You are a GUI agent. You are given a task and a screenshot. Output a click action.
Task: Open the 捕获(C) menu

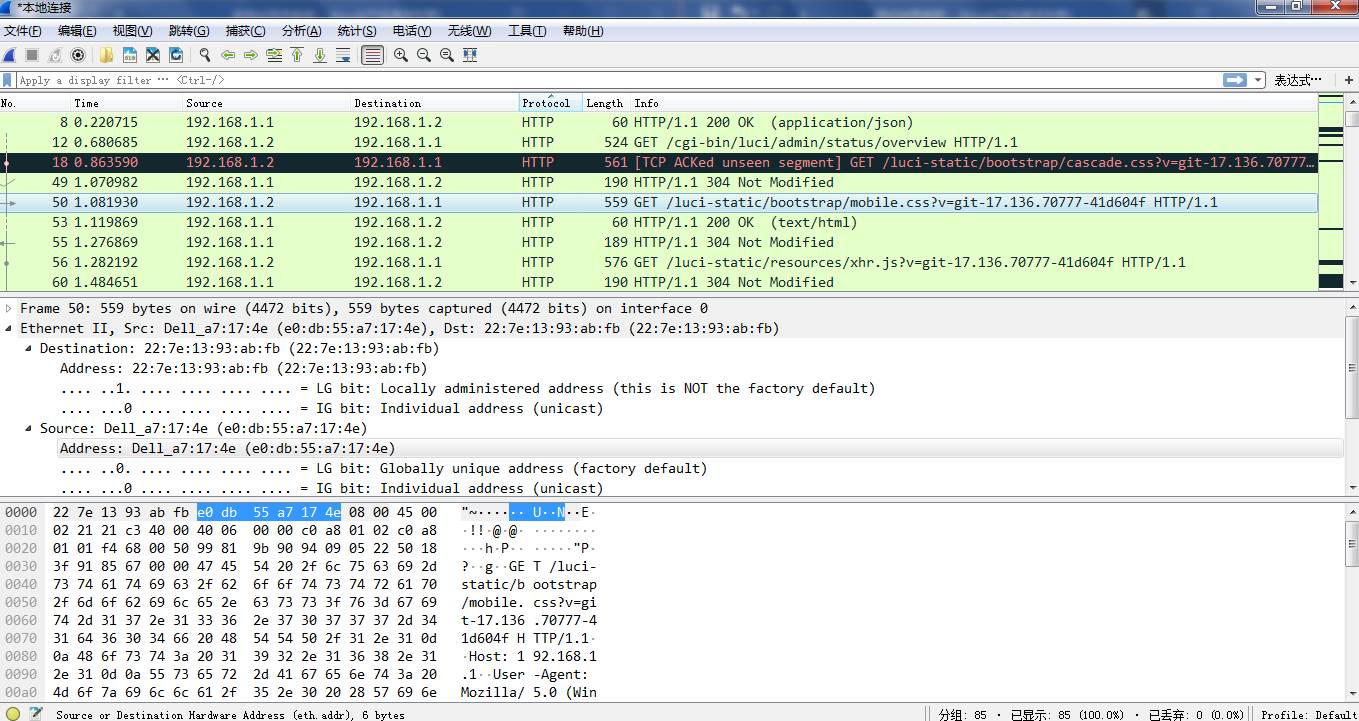click(x=246, y=31)
